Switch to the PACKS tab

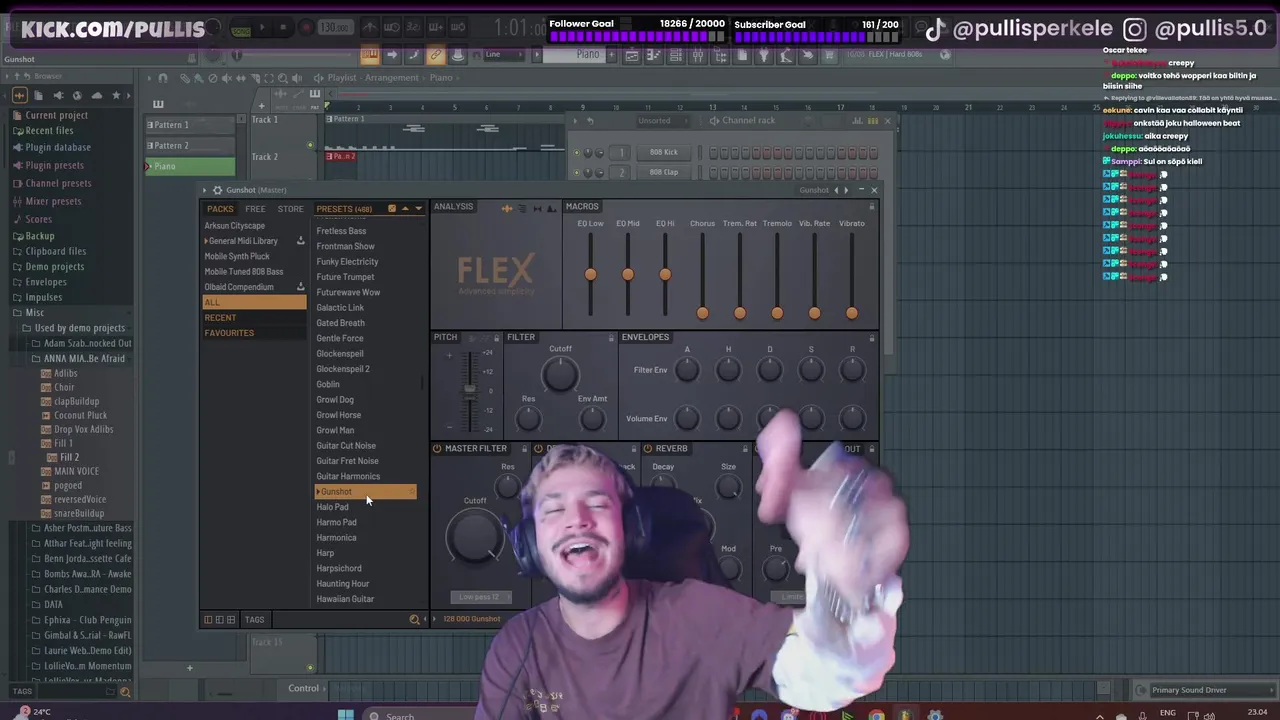tap(220, 209)
